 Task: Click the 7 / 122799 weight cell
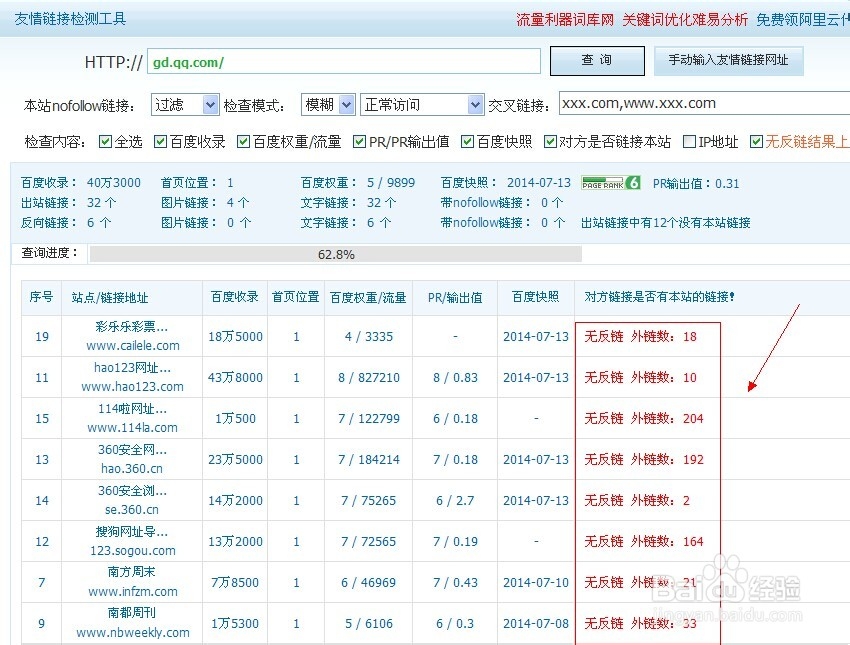pyautogui.click(x=369, y=418)
